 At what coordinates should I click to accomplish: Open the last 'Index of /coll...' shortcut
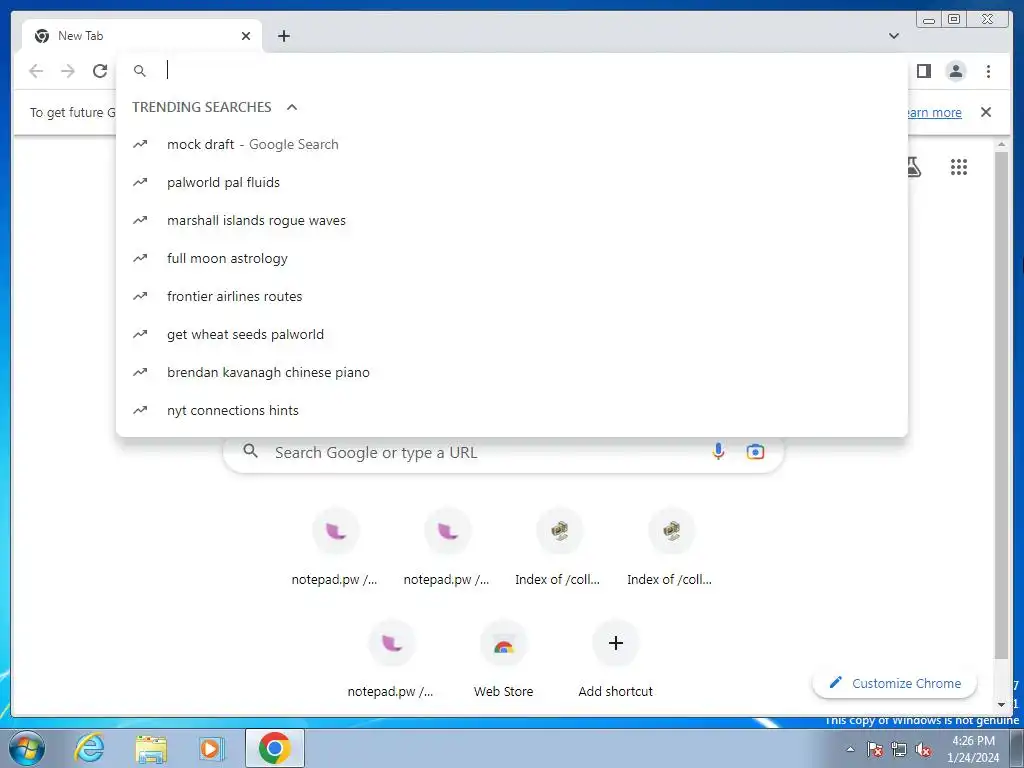pos(671,549)
